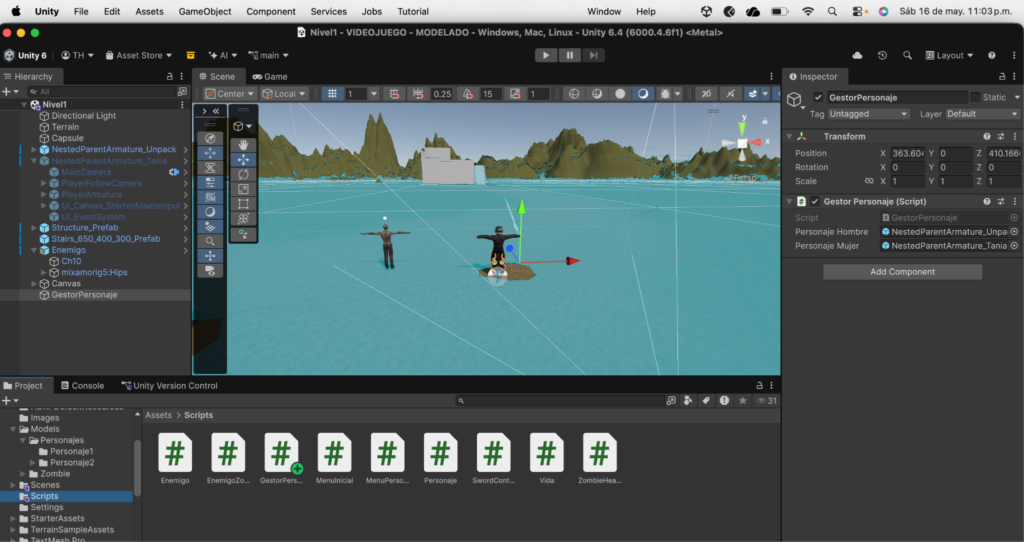
Task: Collapse the Enemigo hierarchy item
Action: tap(34, 250)
